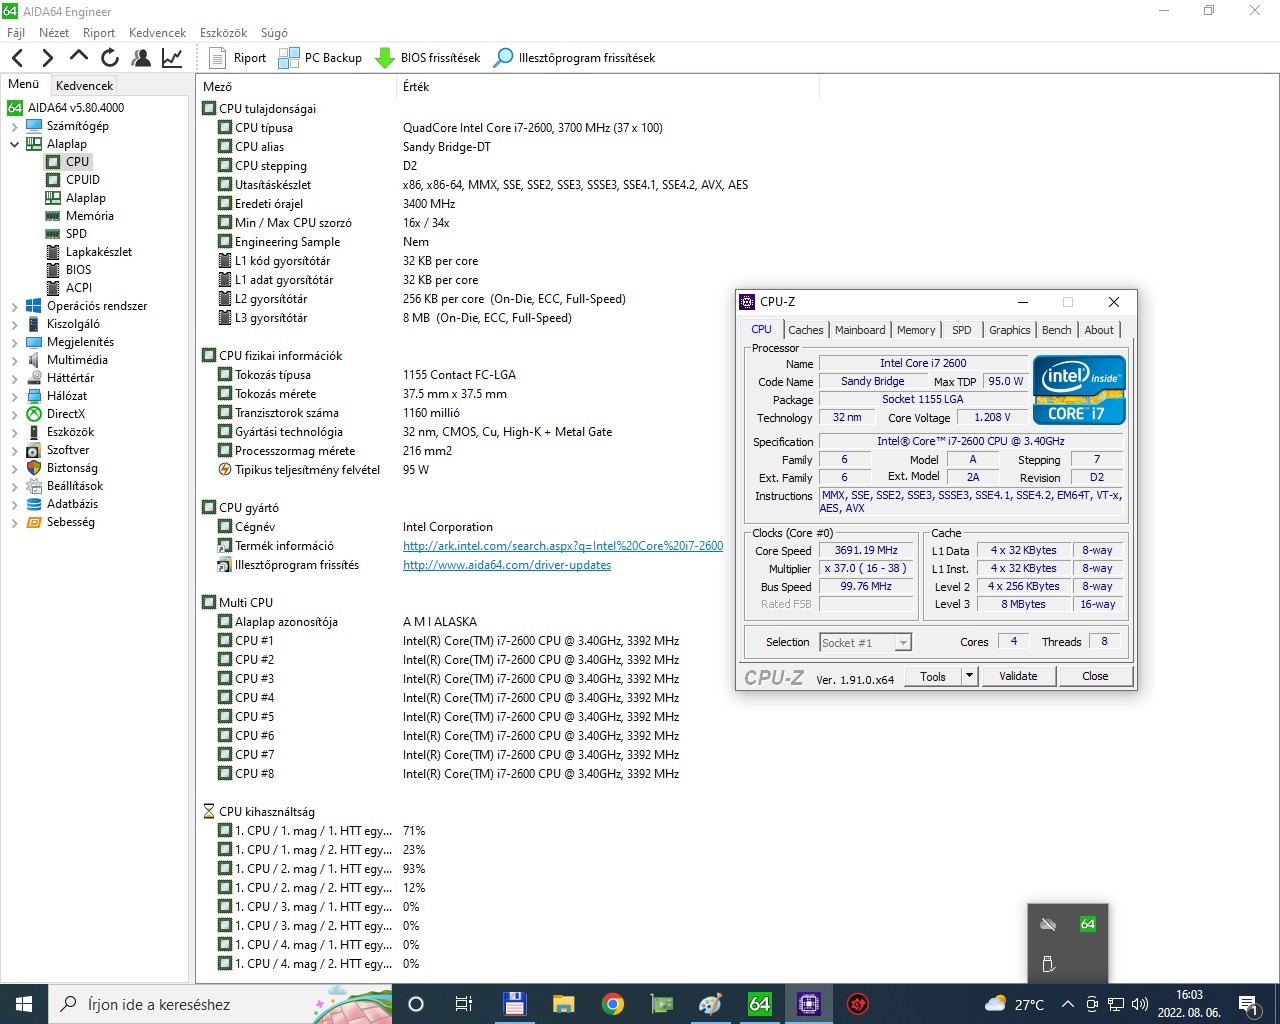The image size is (1280, 1024).
Task: Switch to the Caches tab in CPU-Z
Action: (x=805, y=330)
